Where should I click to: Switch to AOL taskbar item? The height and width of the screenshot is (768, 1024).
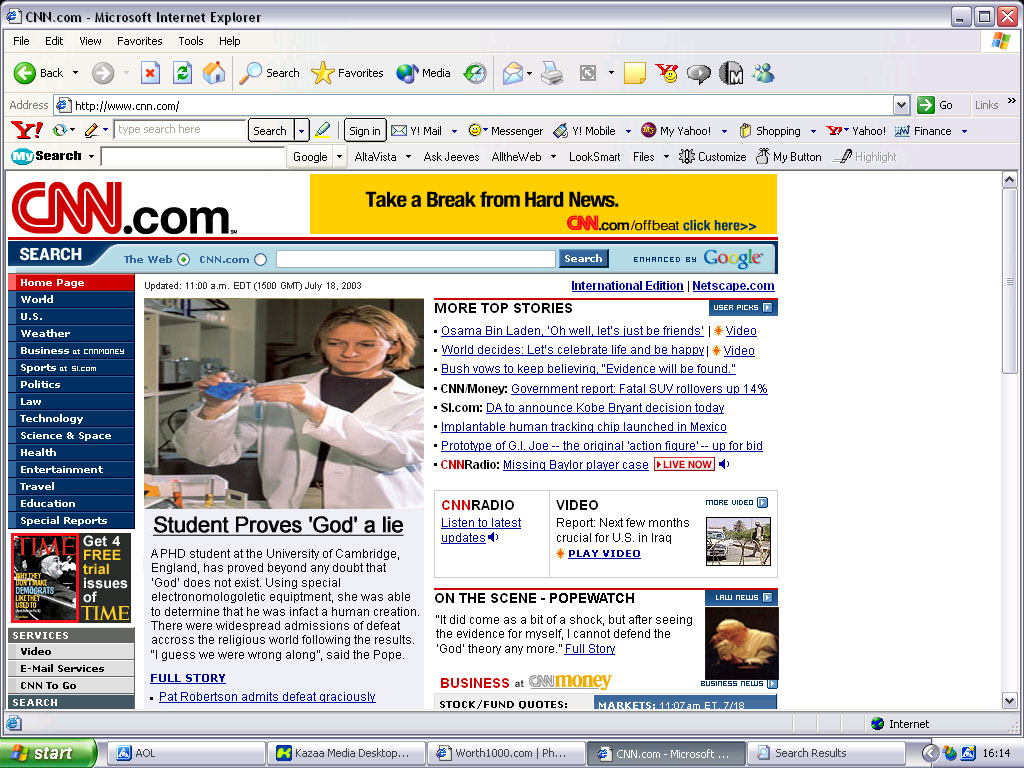pyautogui.click(x=186, y=753)
